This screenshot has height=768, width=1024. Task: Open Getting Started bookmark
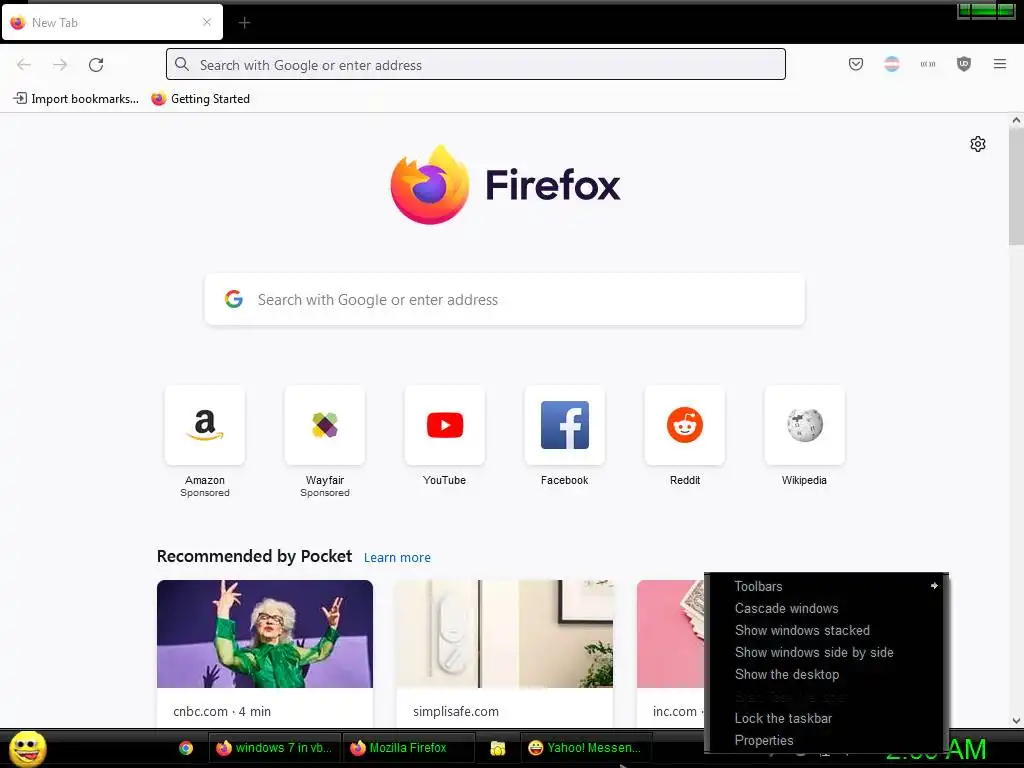click(x=200, y=99)
